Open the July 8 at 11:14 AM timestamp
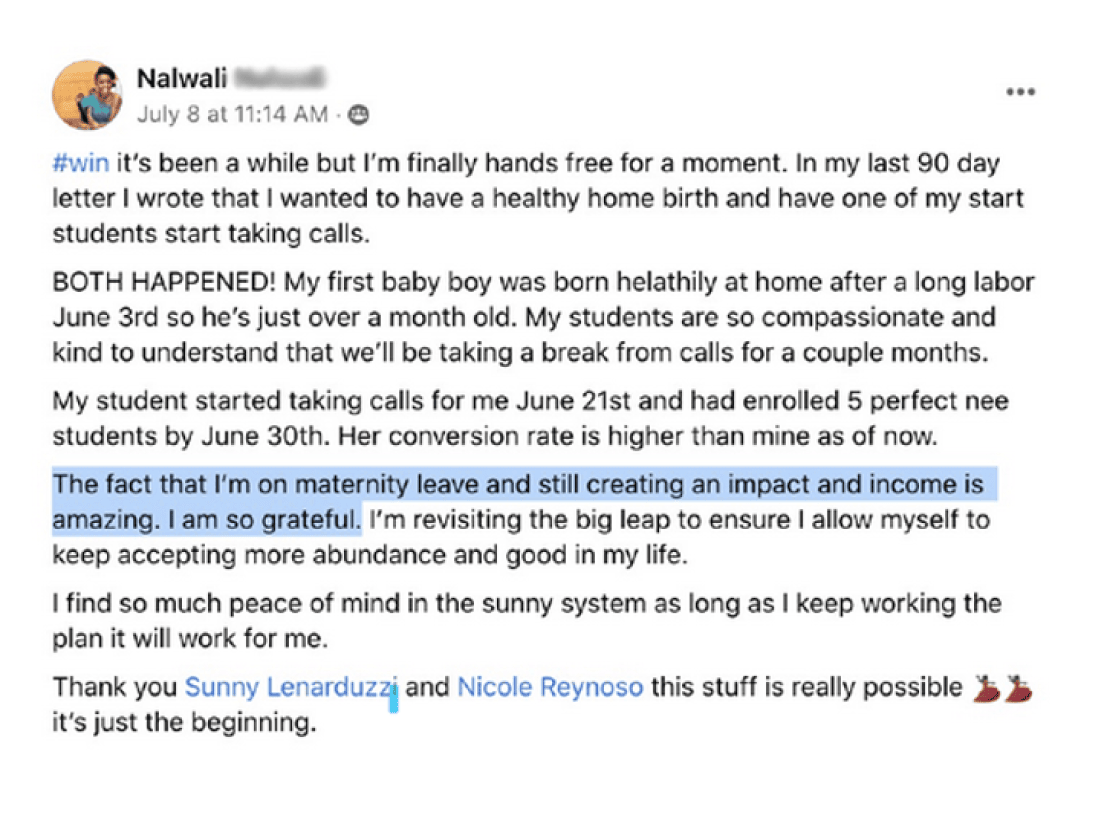The height and width of the screenshot is (813, 1104). [x=231, y=115]
